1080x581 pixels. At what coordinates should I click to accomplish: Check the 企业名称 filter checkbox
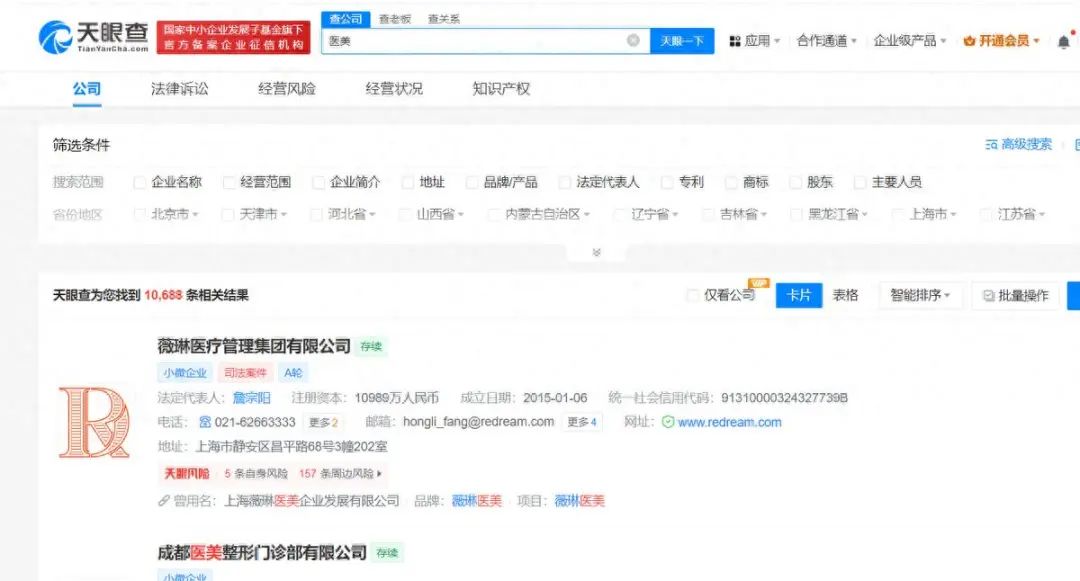tap(138, 181)
